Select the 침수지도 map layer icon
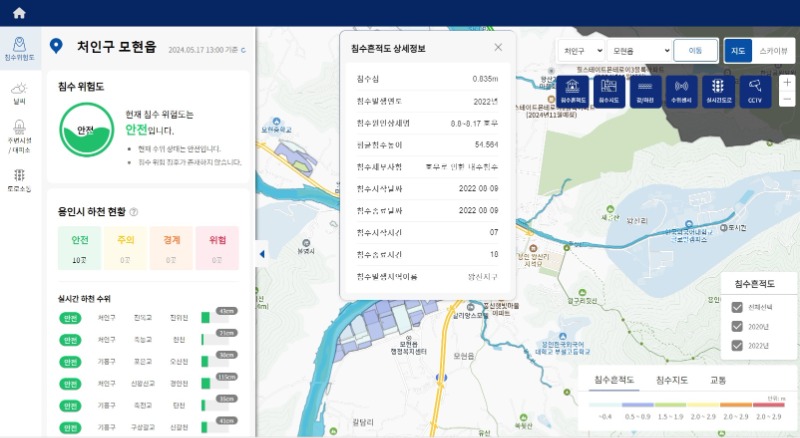This screenshot has width=800, height=438. click(608, 91)
